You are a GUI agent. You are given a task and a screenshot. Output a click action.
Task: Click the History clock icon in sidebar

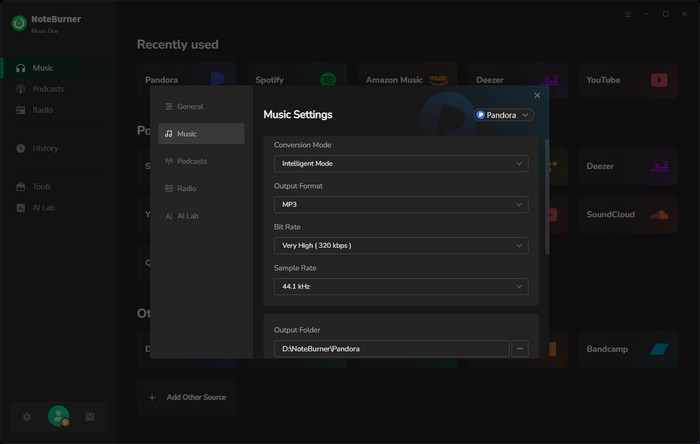tap(21, 148)
